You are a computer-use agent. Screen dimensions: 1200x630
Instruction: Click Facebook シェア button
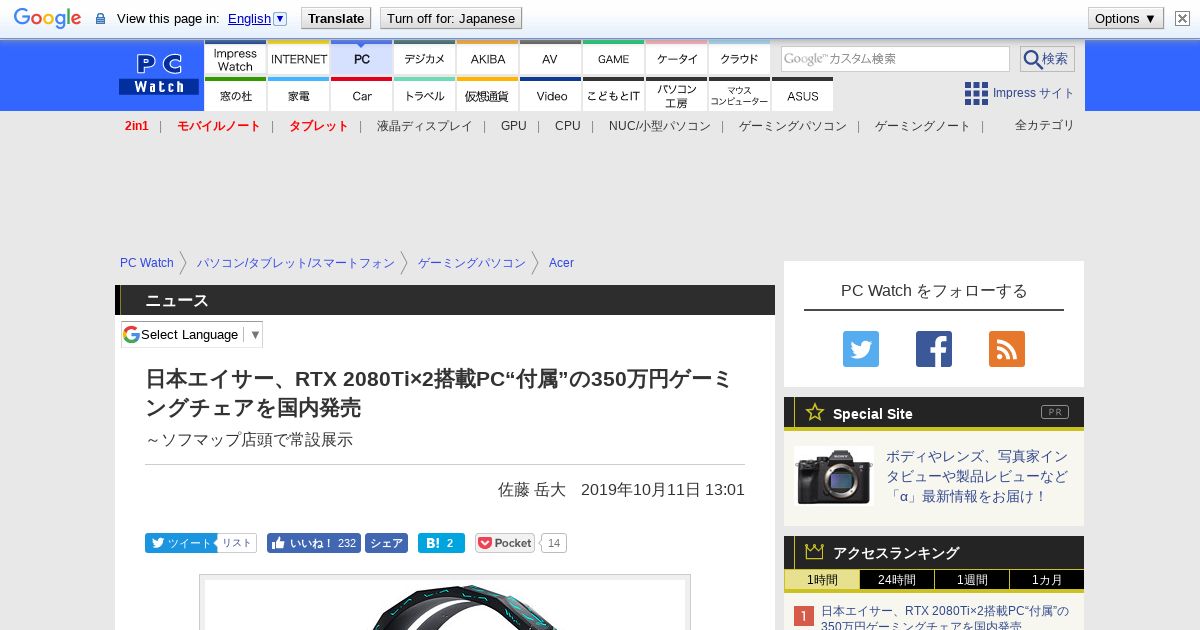[386, 543]
